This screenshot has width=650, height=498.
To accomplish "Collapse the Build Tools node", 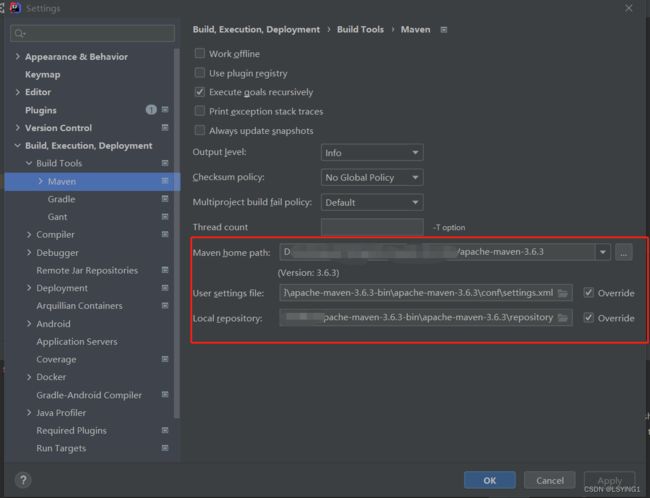I will tap(29, 163).
